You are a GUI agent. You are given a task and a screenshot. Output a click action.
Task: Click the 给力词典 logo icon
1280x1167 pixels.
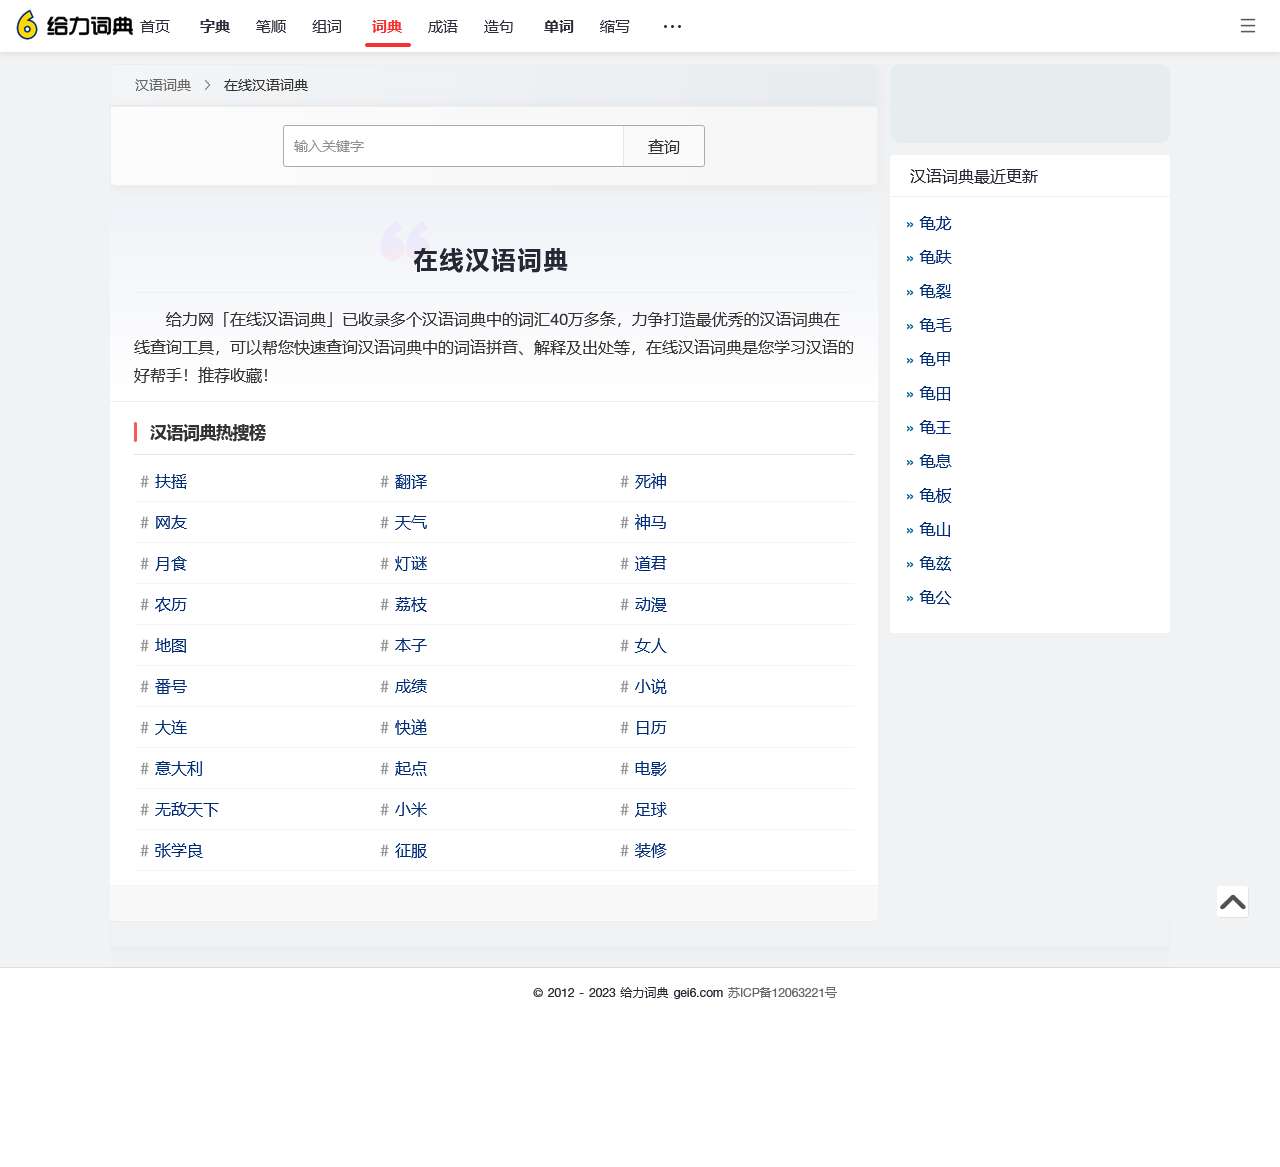pyautogui.click(x=27, y=25)
